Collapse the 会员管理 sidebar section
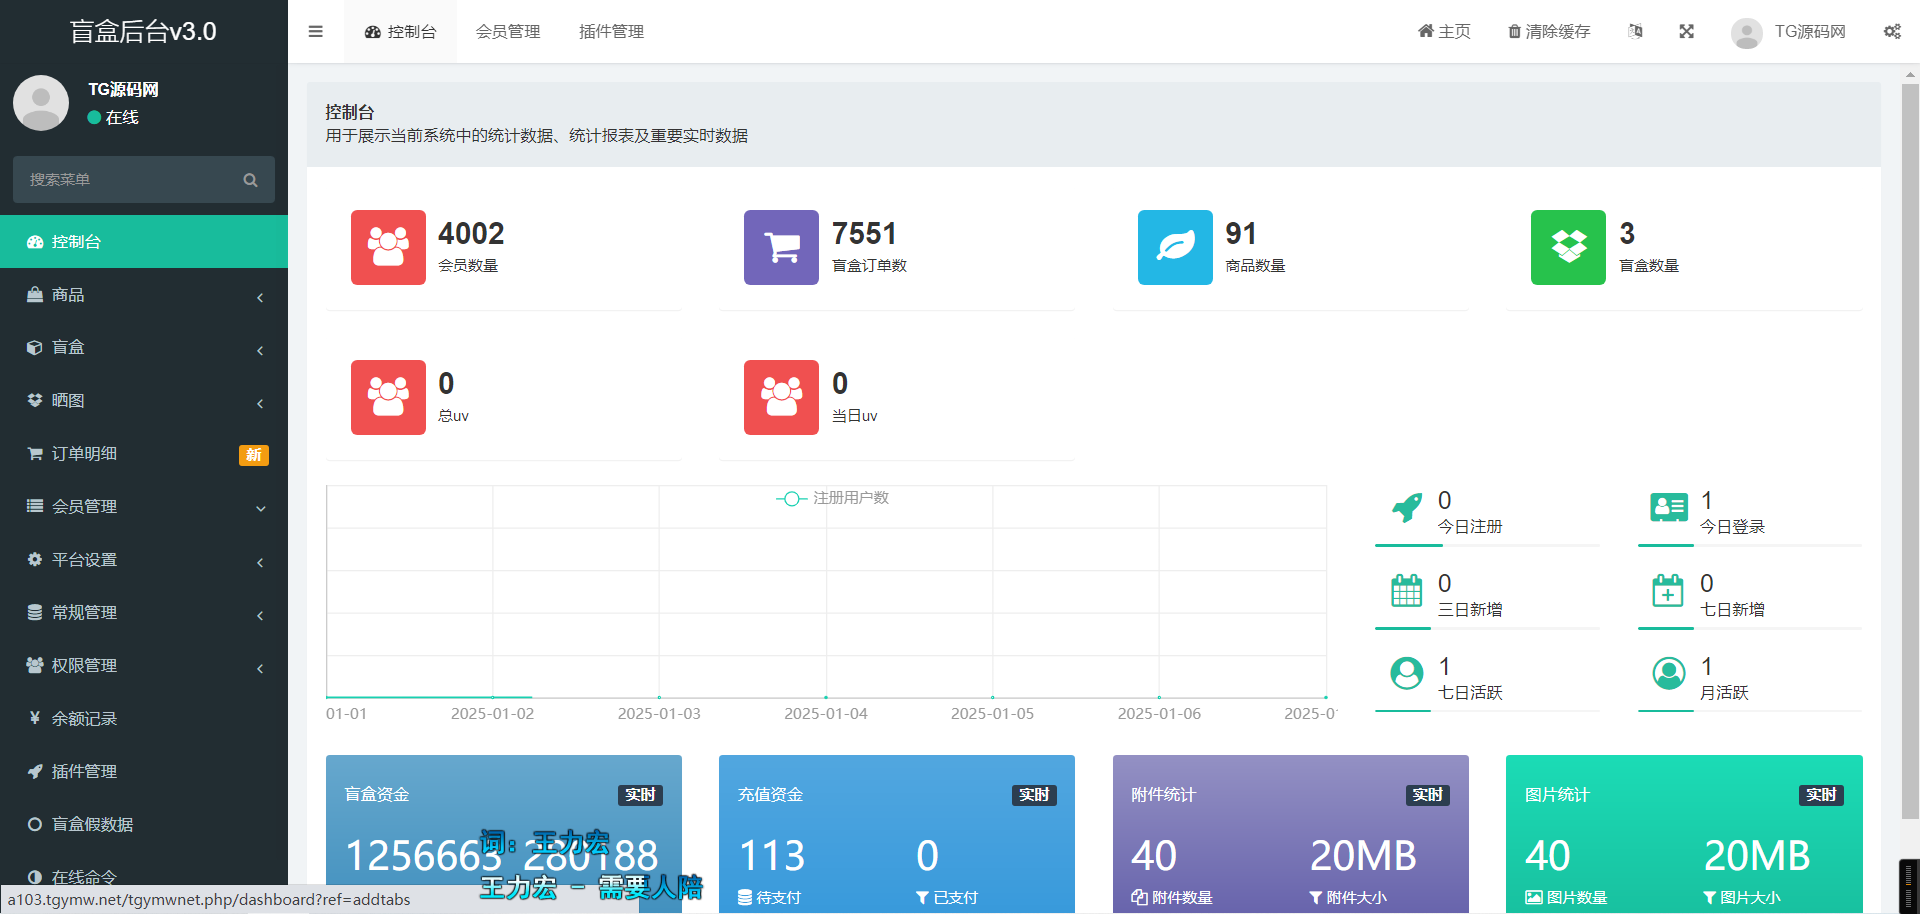The image size is (1920, 914). [x=144, y=507]
